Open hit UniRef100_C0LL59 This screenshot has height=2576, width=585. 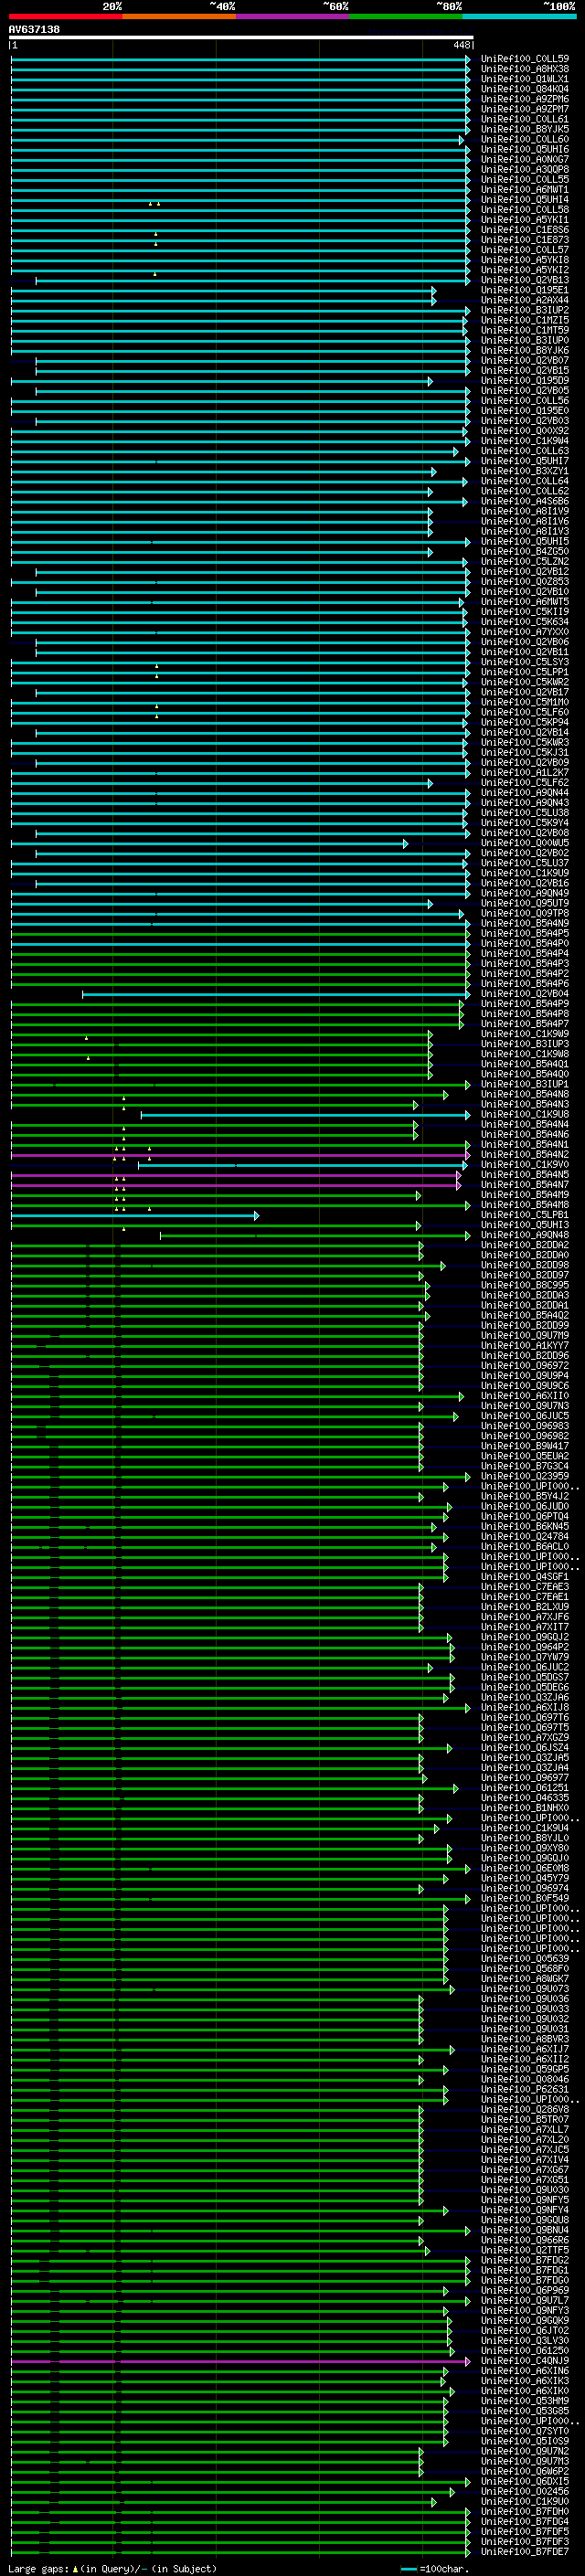(x=524, y=59)
